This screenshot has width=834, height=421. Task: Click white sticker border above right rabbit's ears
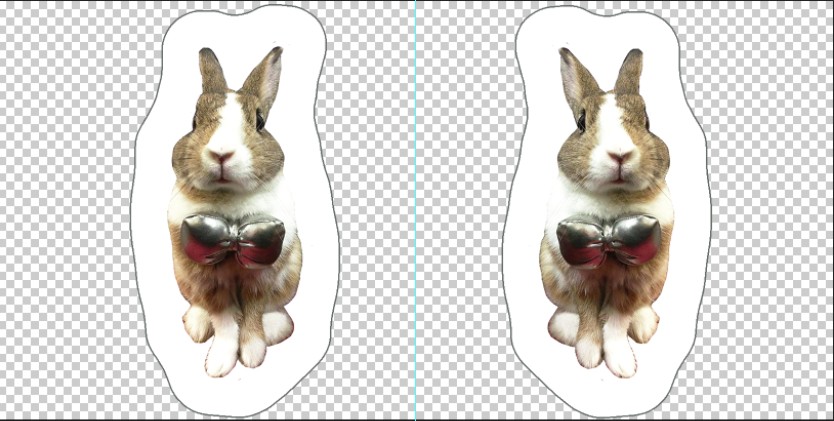[600, 28]
